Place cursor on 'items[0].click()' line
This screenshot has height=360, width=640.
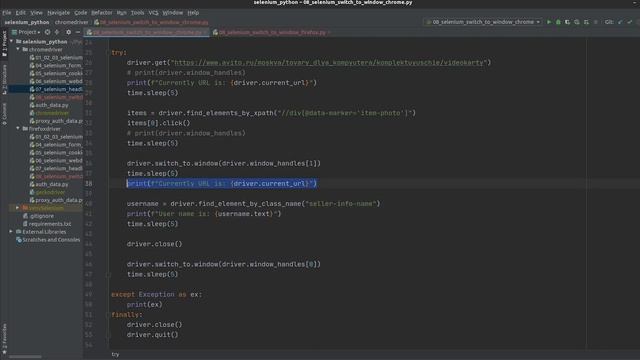[158, 123]
